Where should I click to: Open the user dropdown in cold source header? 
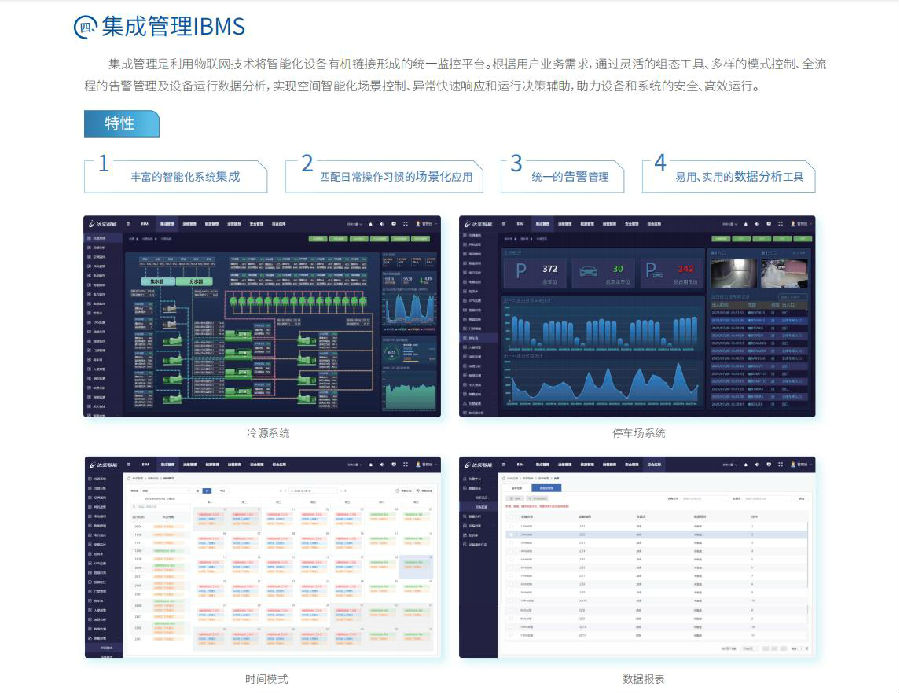coord(424,225)
